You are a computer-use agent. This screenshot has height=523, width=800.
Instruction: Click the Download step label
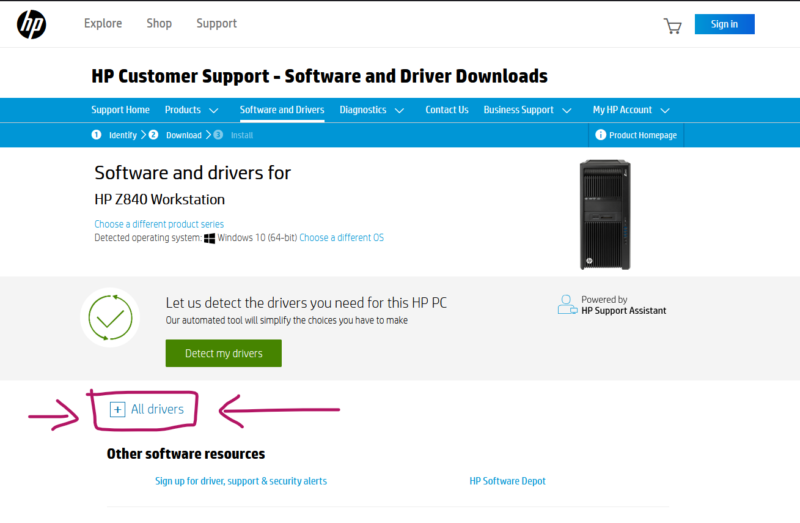point(184,135)
